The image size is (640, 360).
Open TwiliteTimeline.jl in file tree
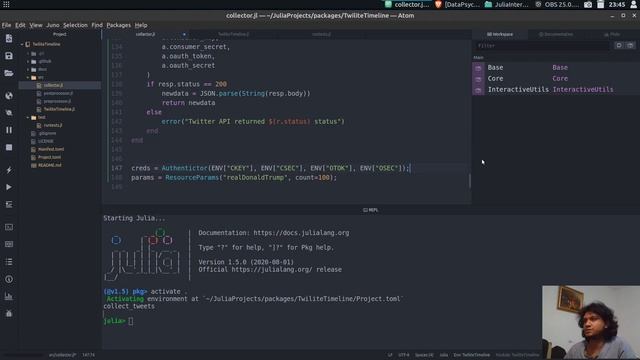pyautogui.click(x=59, y=109)
